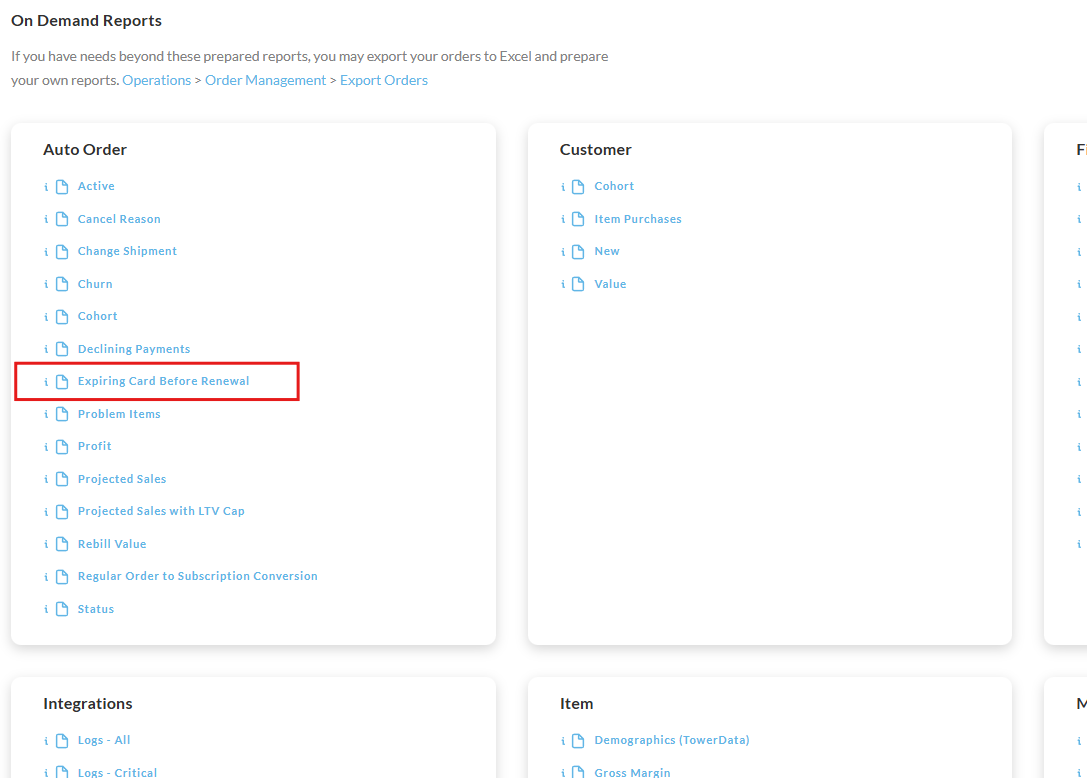Open the Logs - All report
This screenshot has width=1087, height=778.
[104, 740]
